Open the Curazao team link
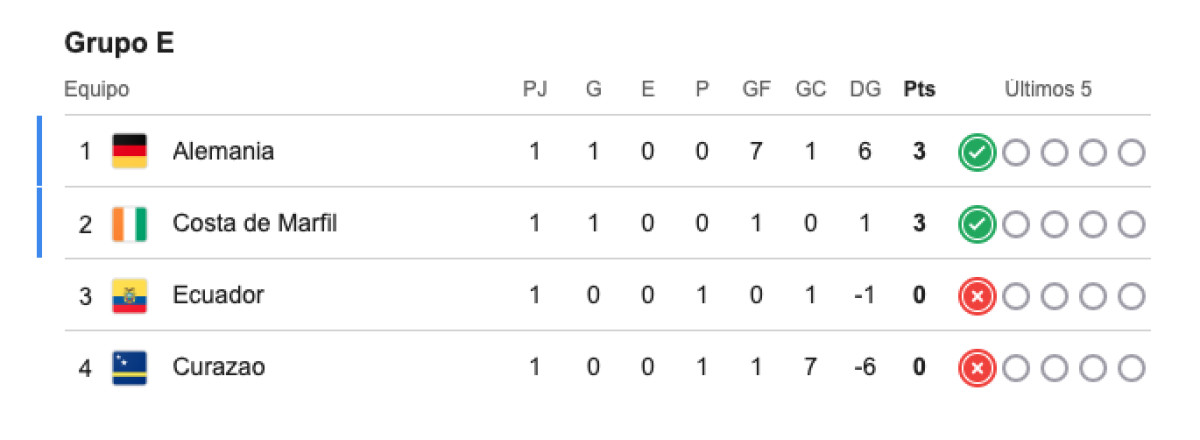 click(x=219, y=367)
